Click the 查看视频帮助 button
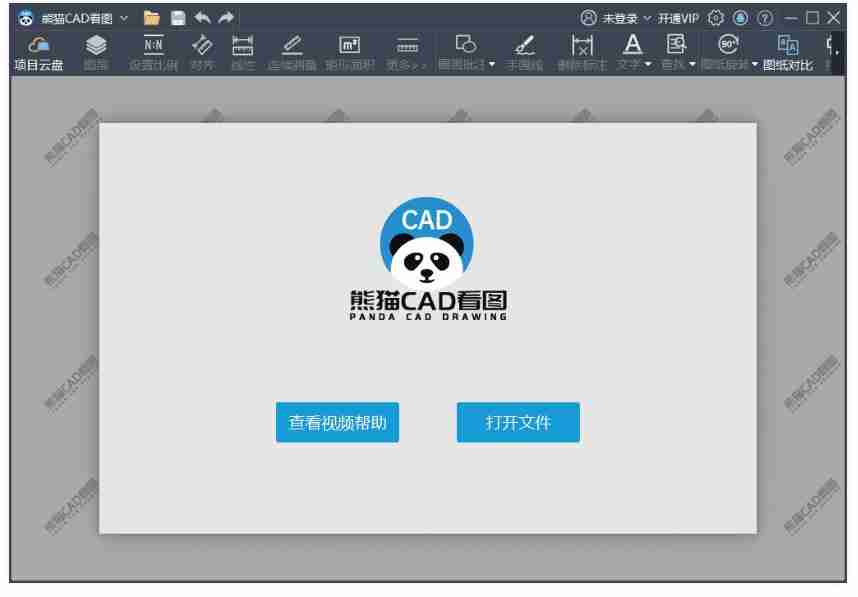This screenshot has height=597, width=858. pos(337,422)
